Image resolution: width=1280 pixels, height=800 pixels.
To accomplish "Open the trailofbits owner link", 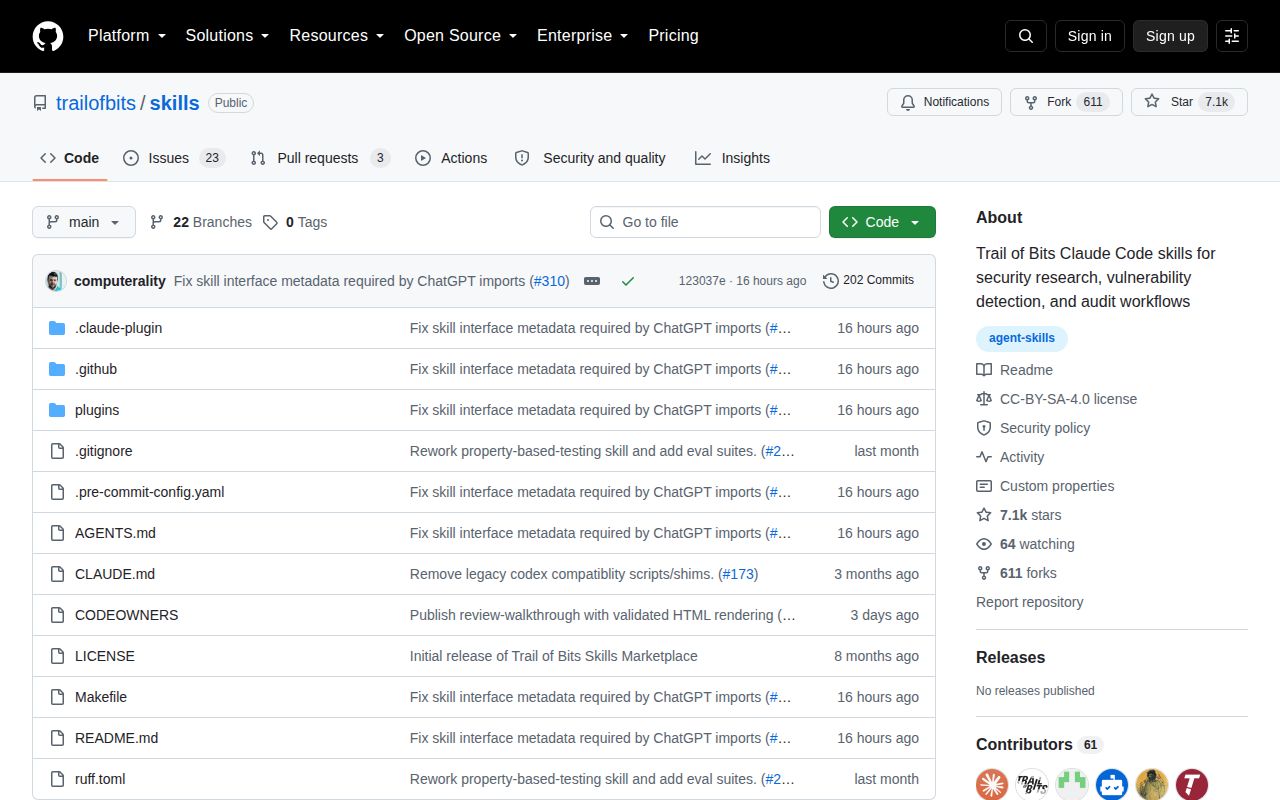I will point(96,103).
